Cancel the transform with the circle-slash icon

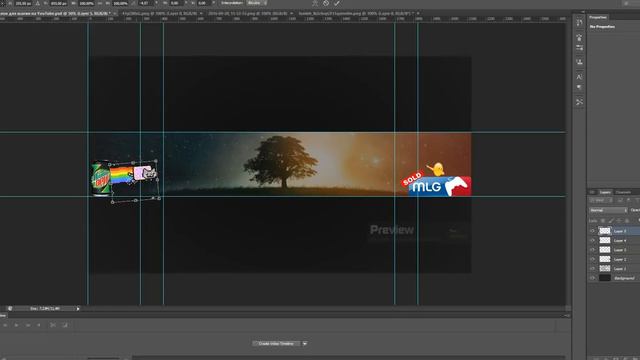click(x=326, y=3)
